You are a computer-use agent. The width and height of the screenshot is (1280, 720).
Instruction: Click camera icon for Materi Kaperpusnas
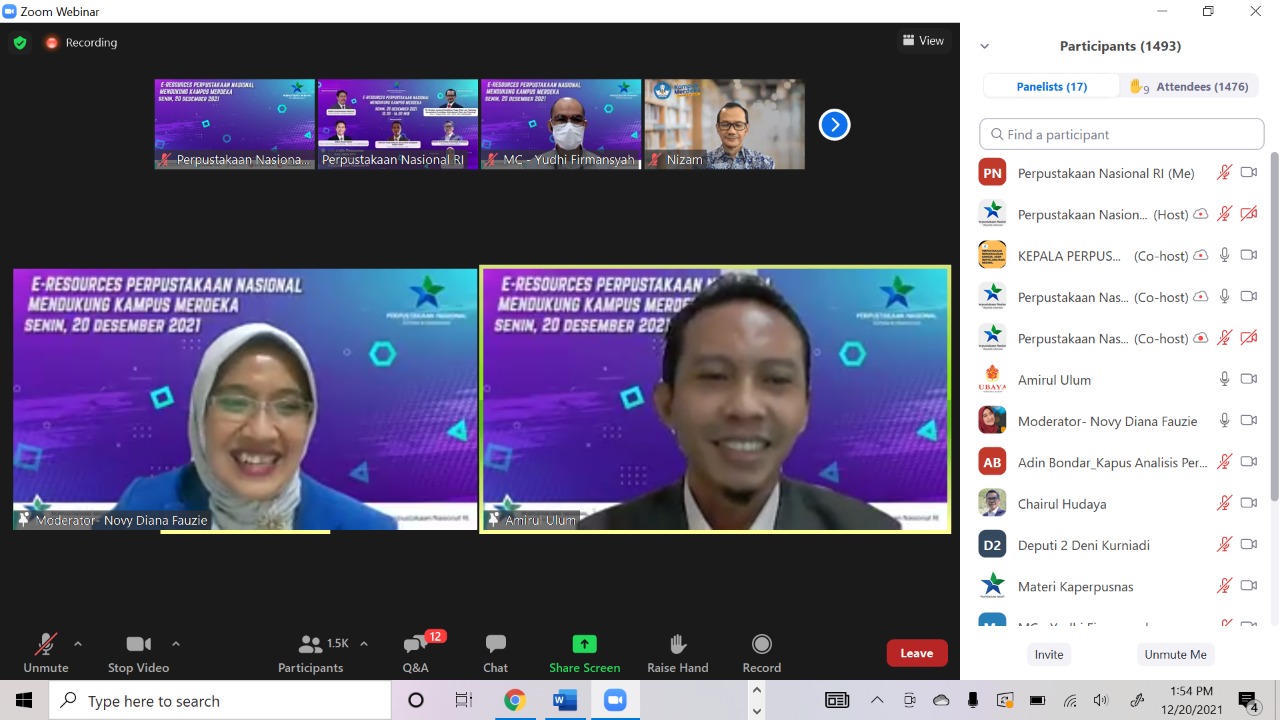1248,586
